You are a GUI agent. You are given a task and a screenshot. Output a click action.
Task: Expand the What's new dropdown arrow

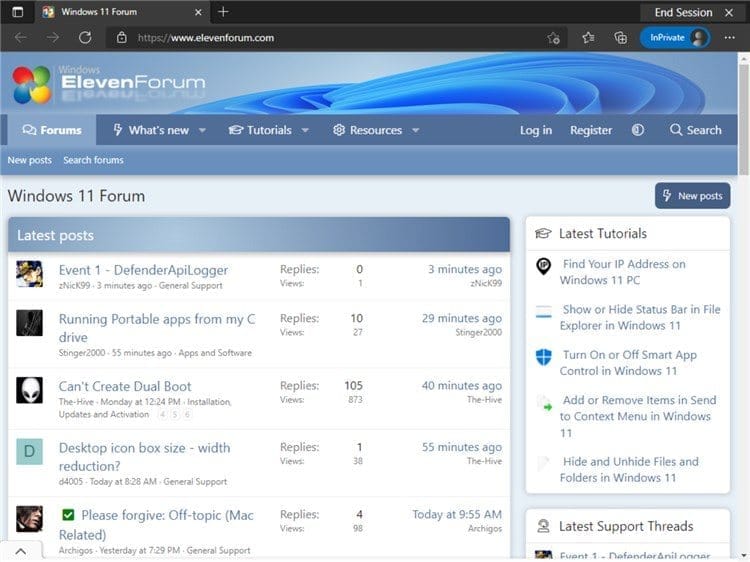click(x=202, y=130)
